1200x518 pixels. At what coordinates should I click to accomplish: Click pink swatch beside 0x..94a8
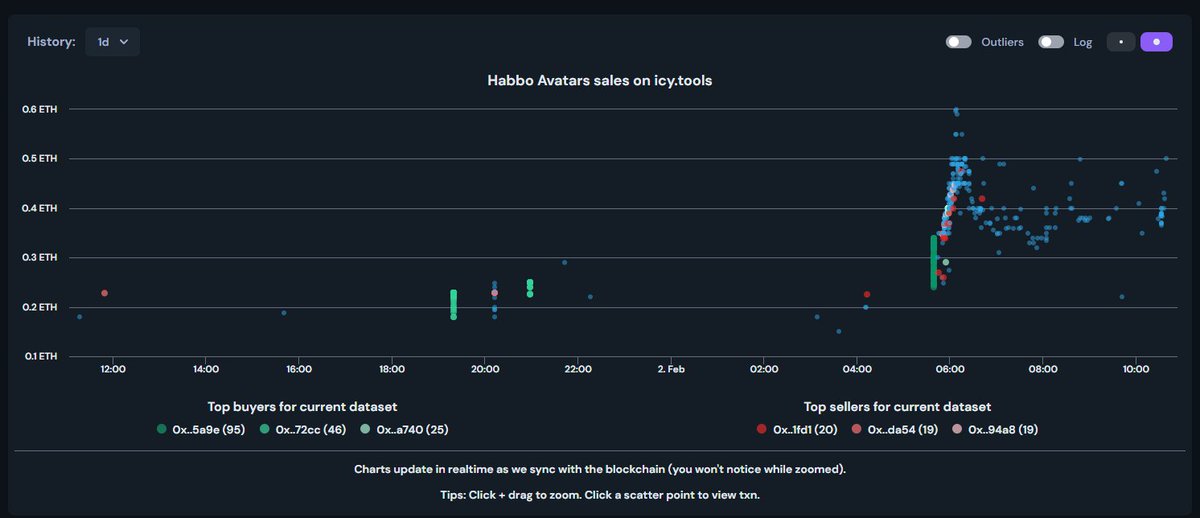957,429
